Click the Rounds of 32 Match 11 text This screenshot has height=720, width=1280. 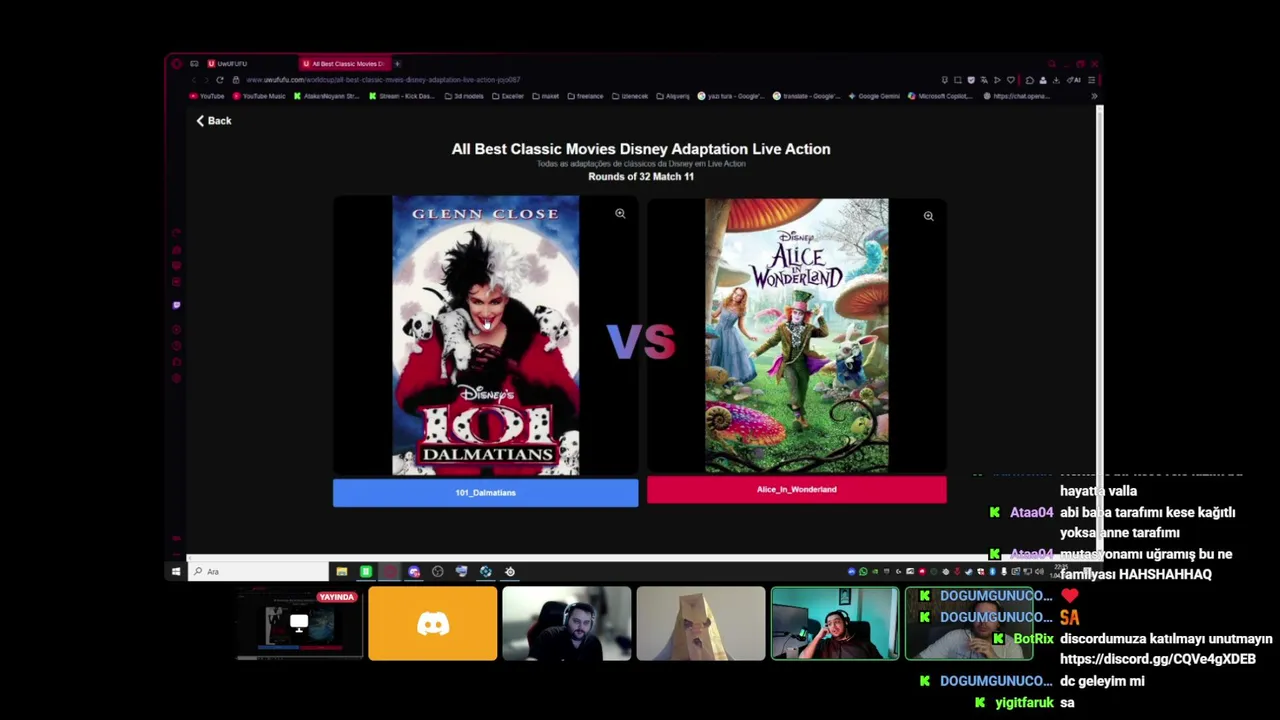pos(641,177)
